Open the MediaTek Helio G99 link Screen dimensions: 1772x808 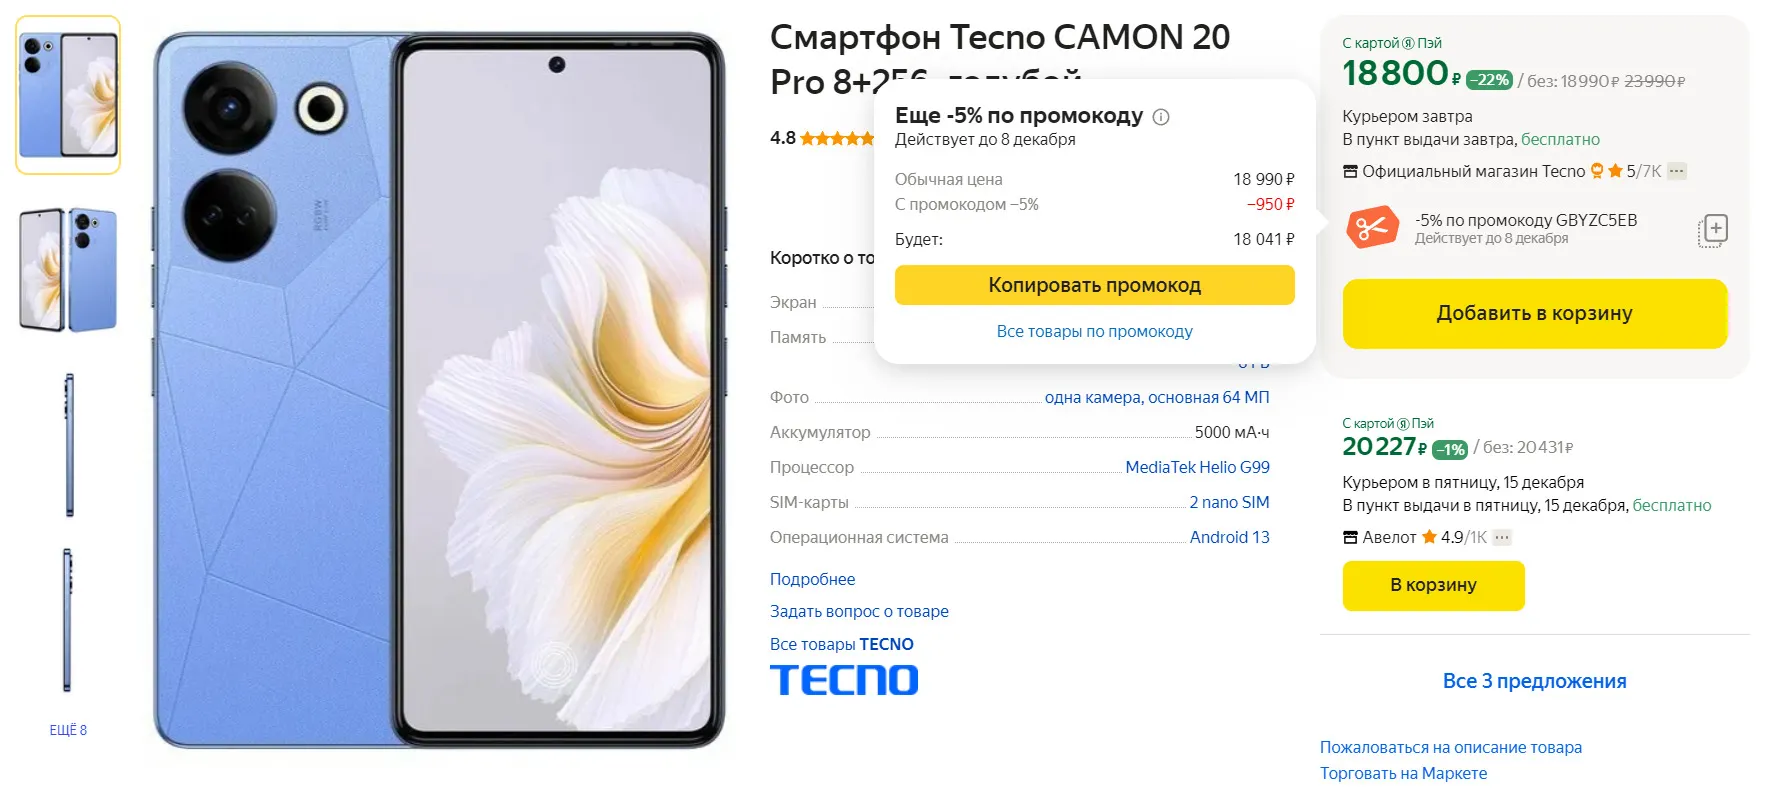[1197, 467]
